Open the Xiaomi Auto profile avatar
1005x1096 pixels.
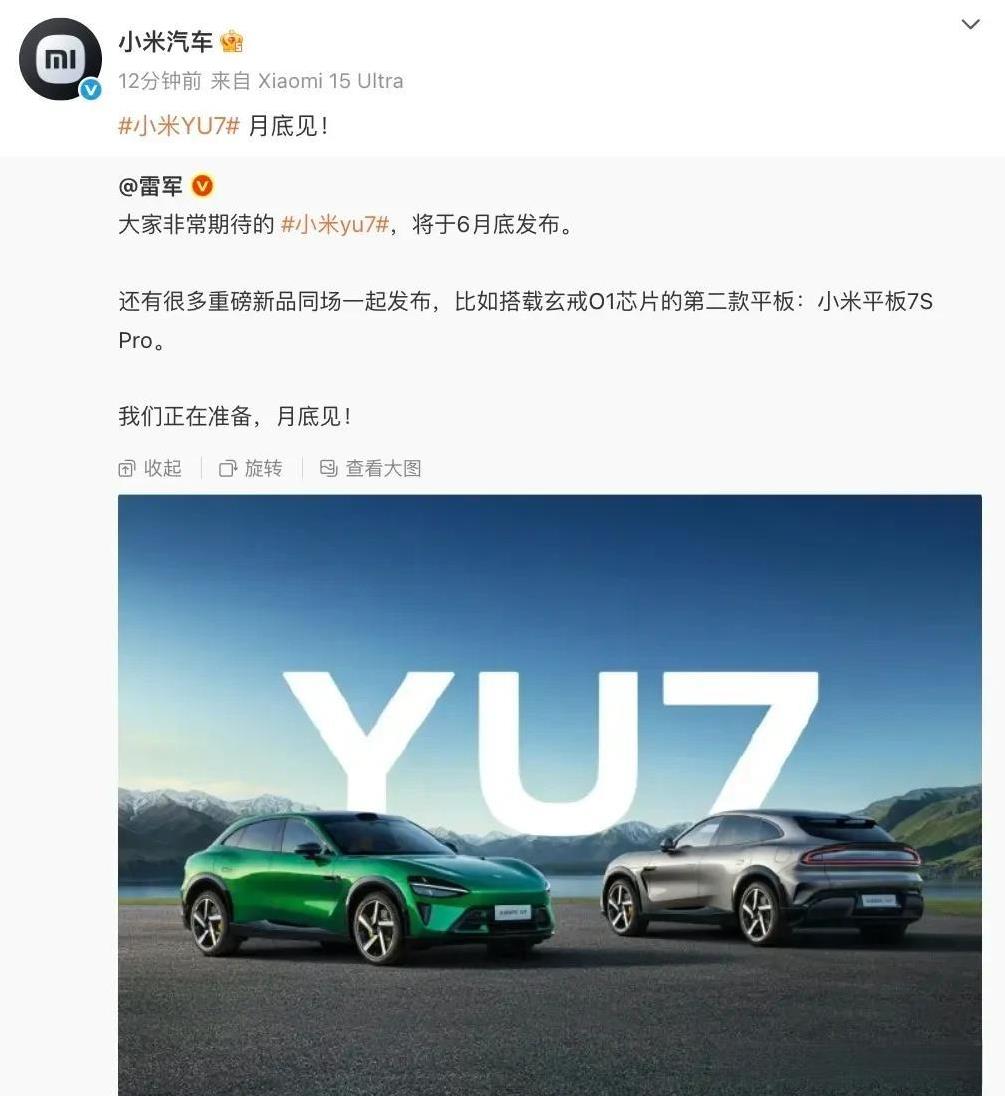point(60,59)
